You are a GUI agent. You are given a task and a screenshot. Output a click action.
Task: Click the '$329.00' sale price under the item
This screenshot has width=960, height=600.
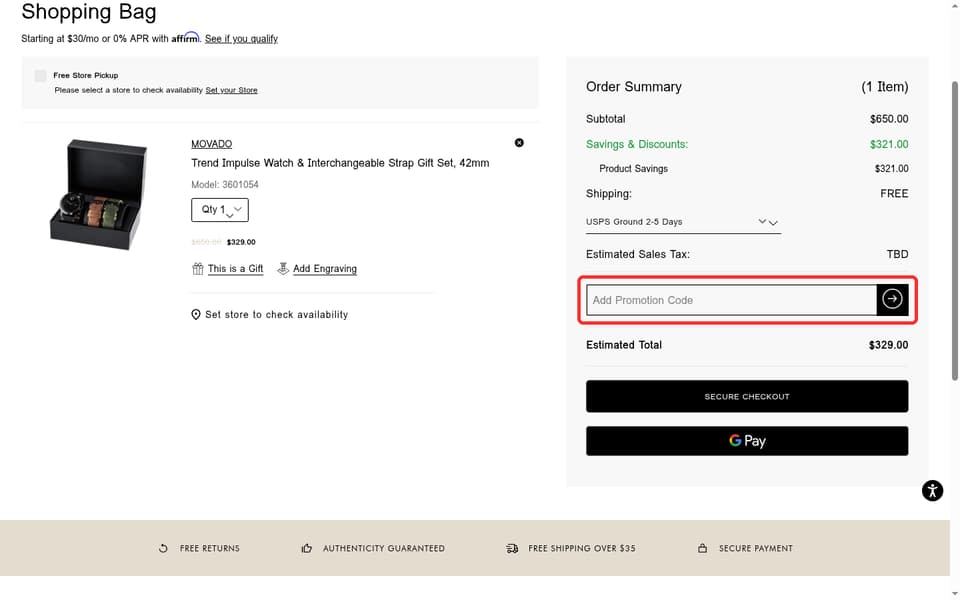(x=241, y=242)
